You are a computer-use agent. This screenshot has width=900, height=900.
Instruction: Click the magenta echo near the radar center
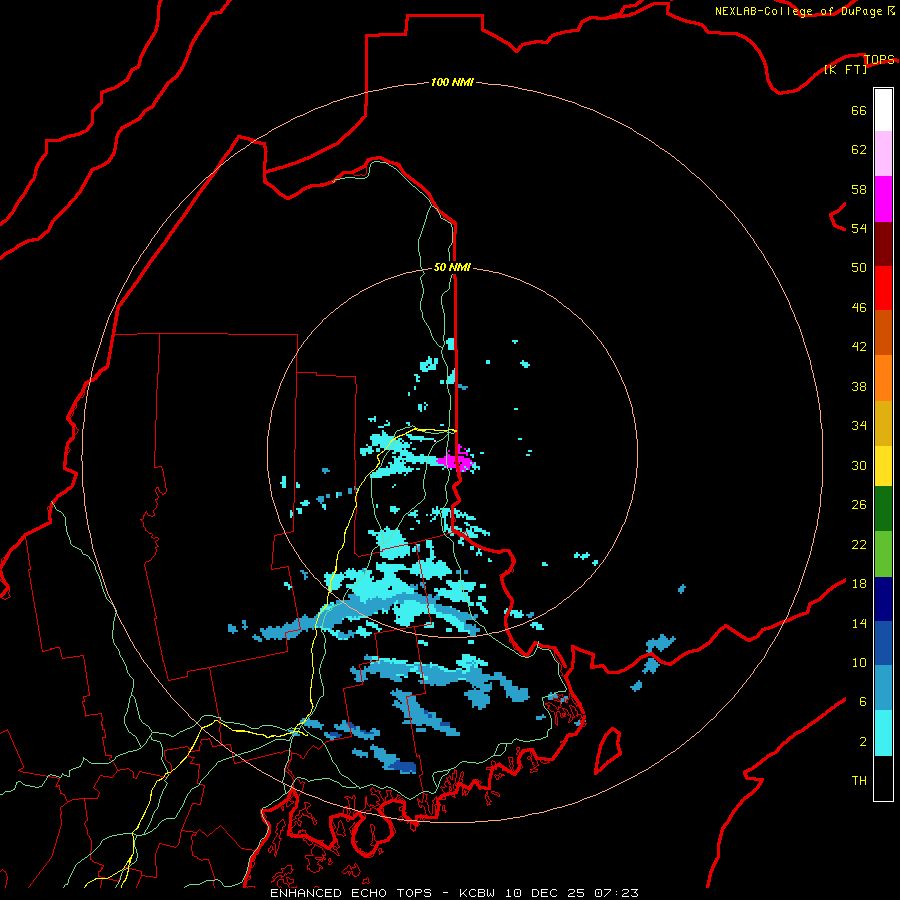click(x=456, y=461)
